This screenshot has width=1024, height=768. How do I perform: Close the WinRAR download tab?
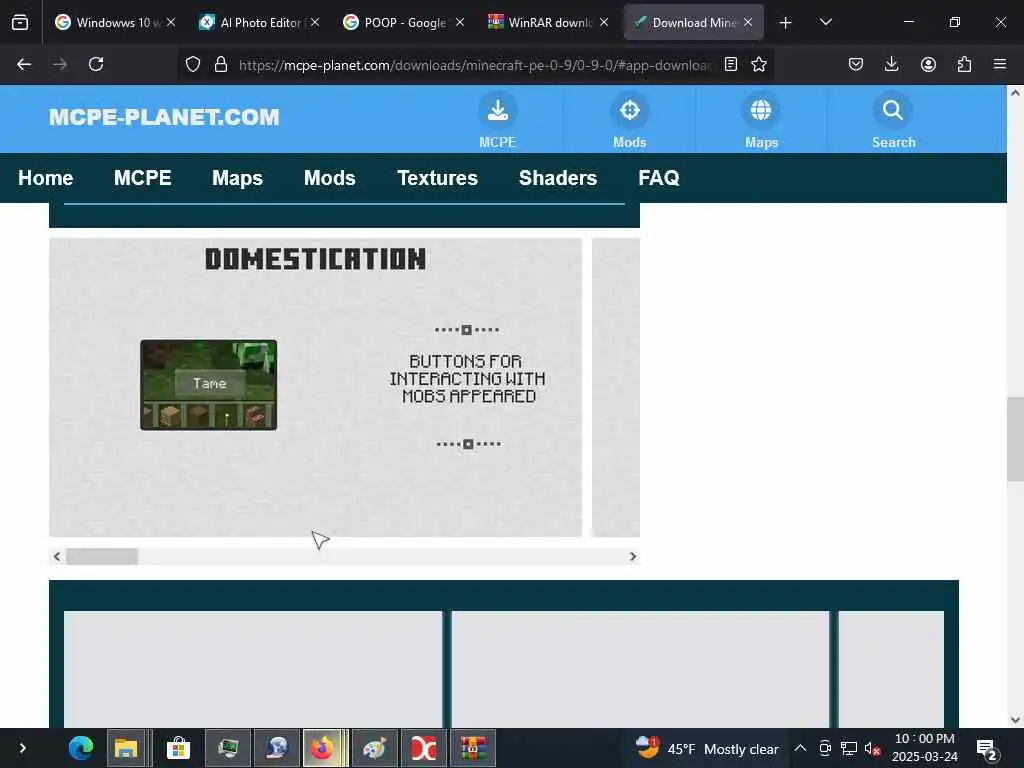click(x=604, y=22)
